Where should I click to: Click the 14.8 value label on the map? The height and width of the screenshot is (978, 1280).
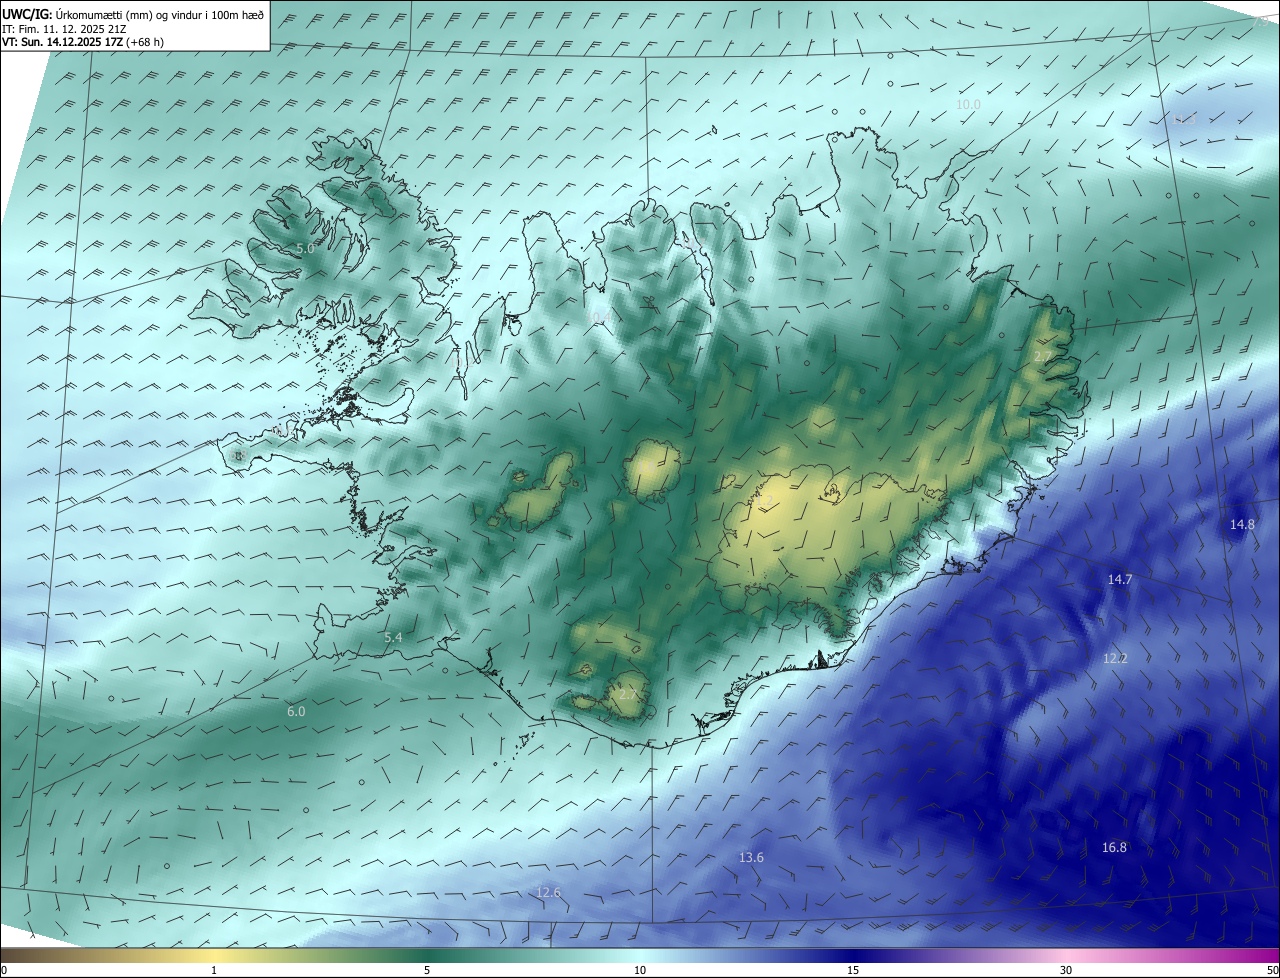(x=1242, y=524)
